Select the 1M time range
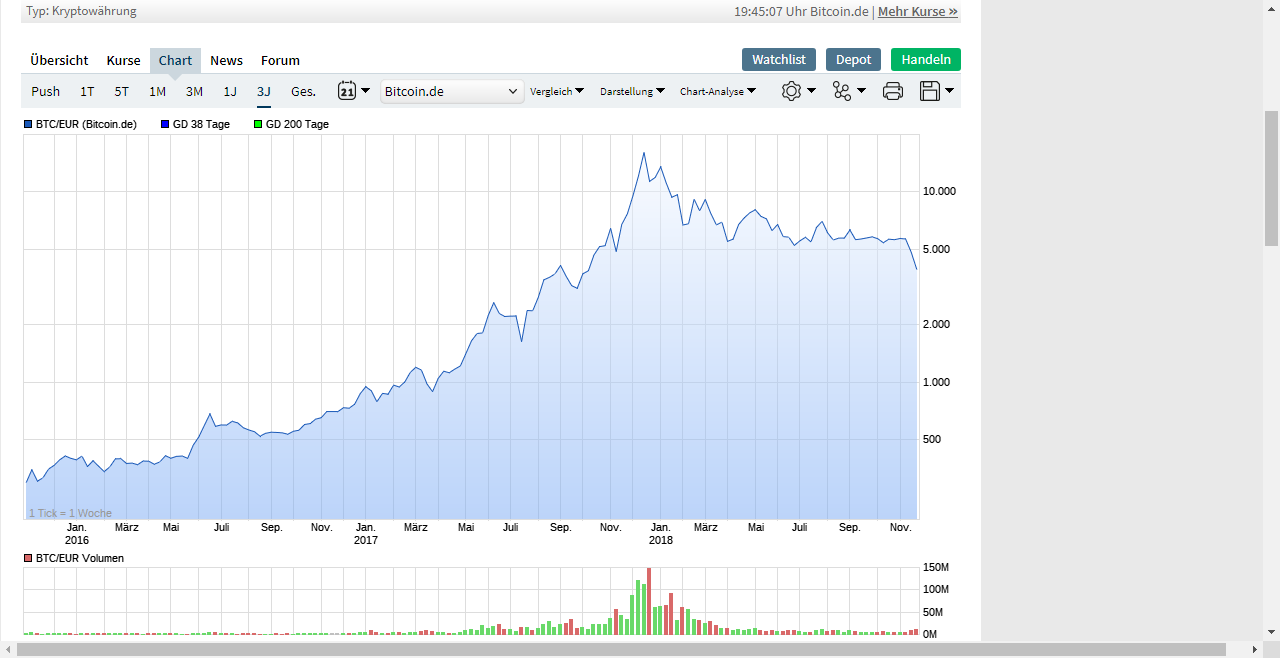1280x658 pixels. 157,91
